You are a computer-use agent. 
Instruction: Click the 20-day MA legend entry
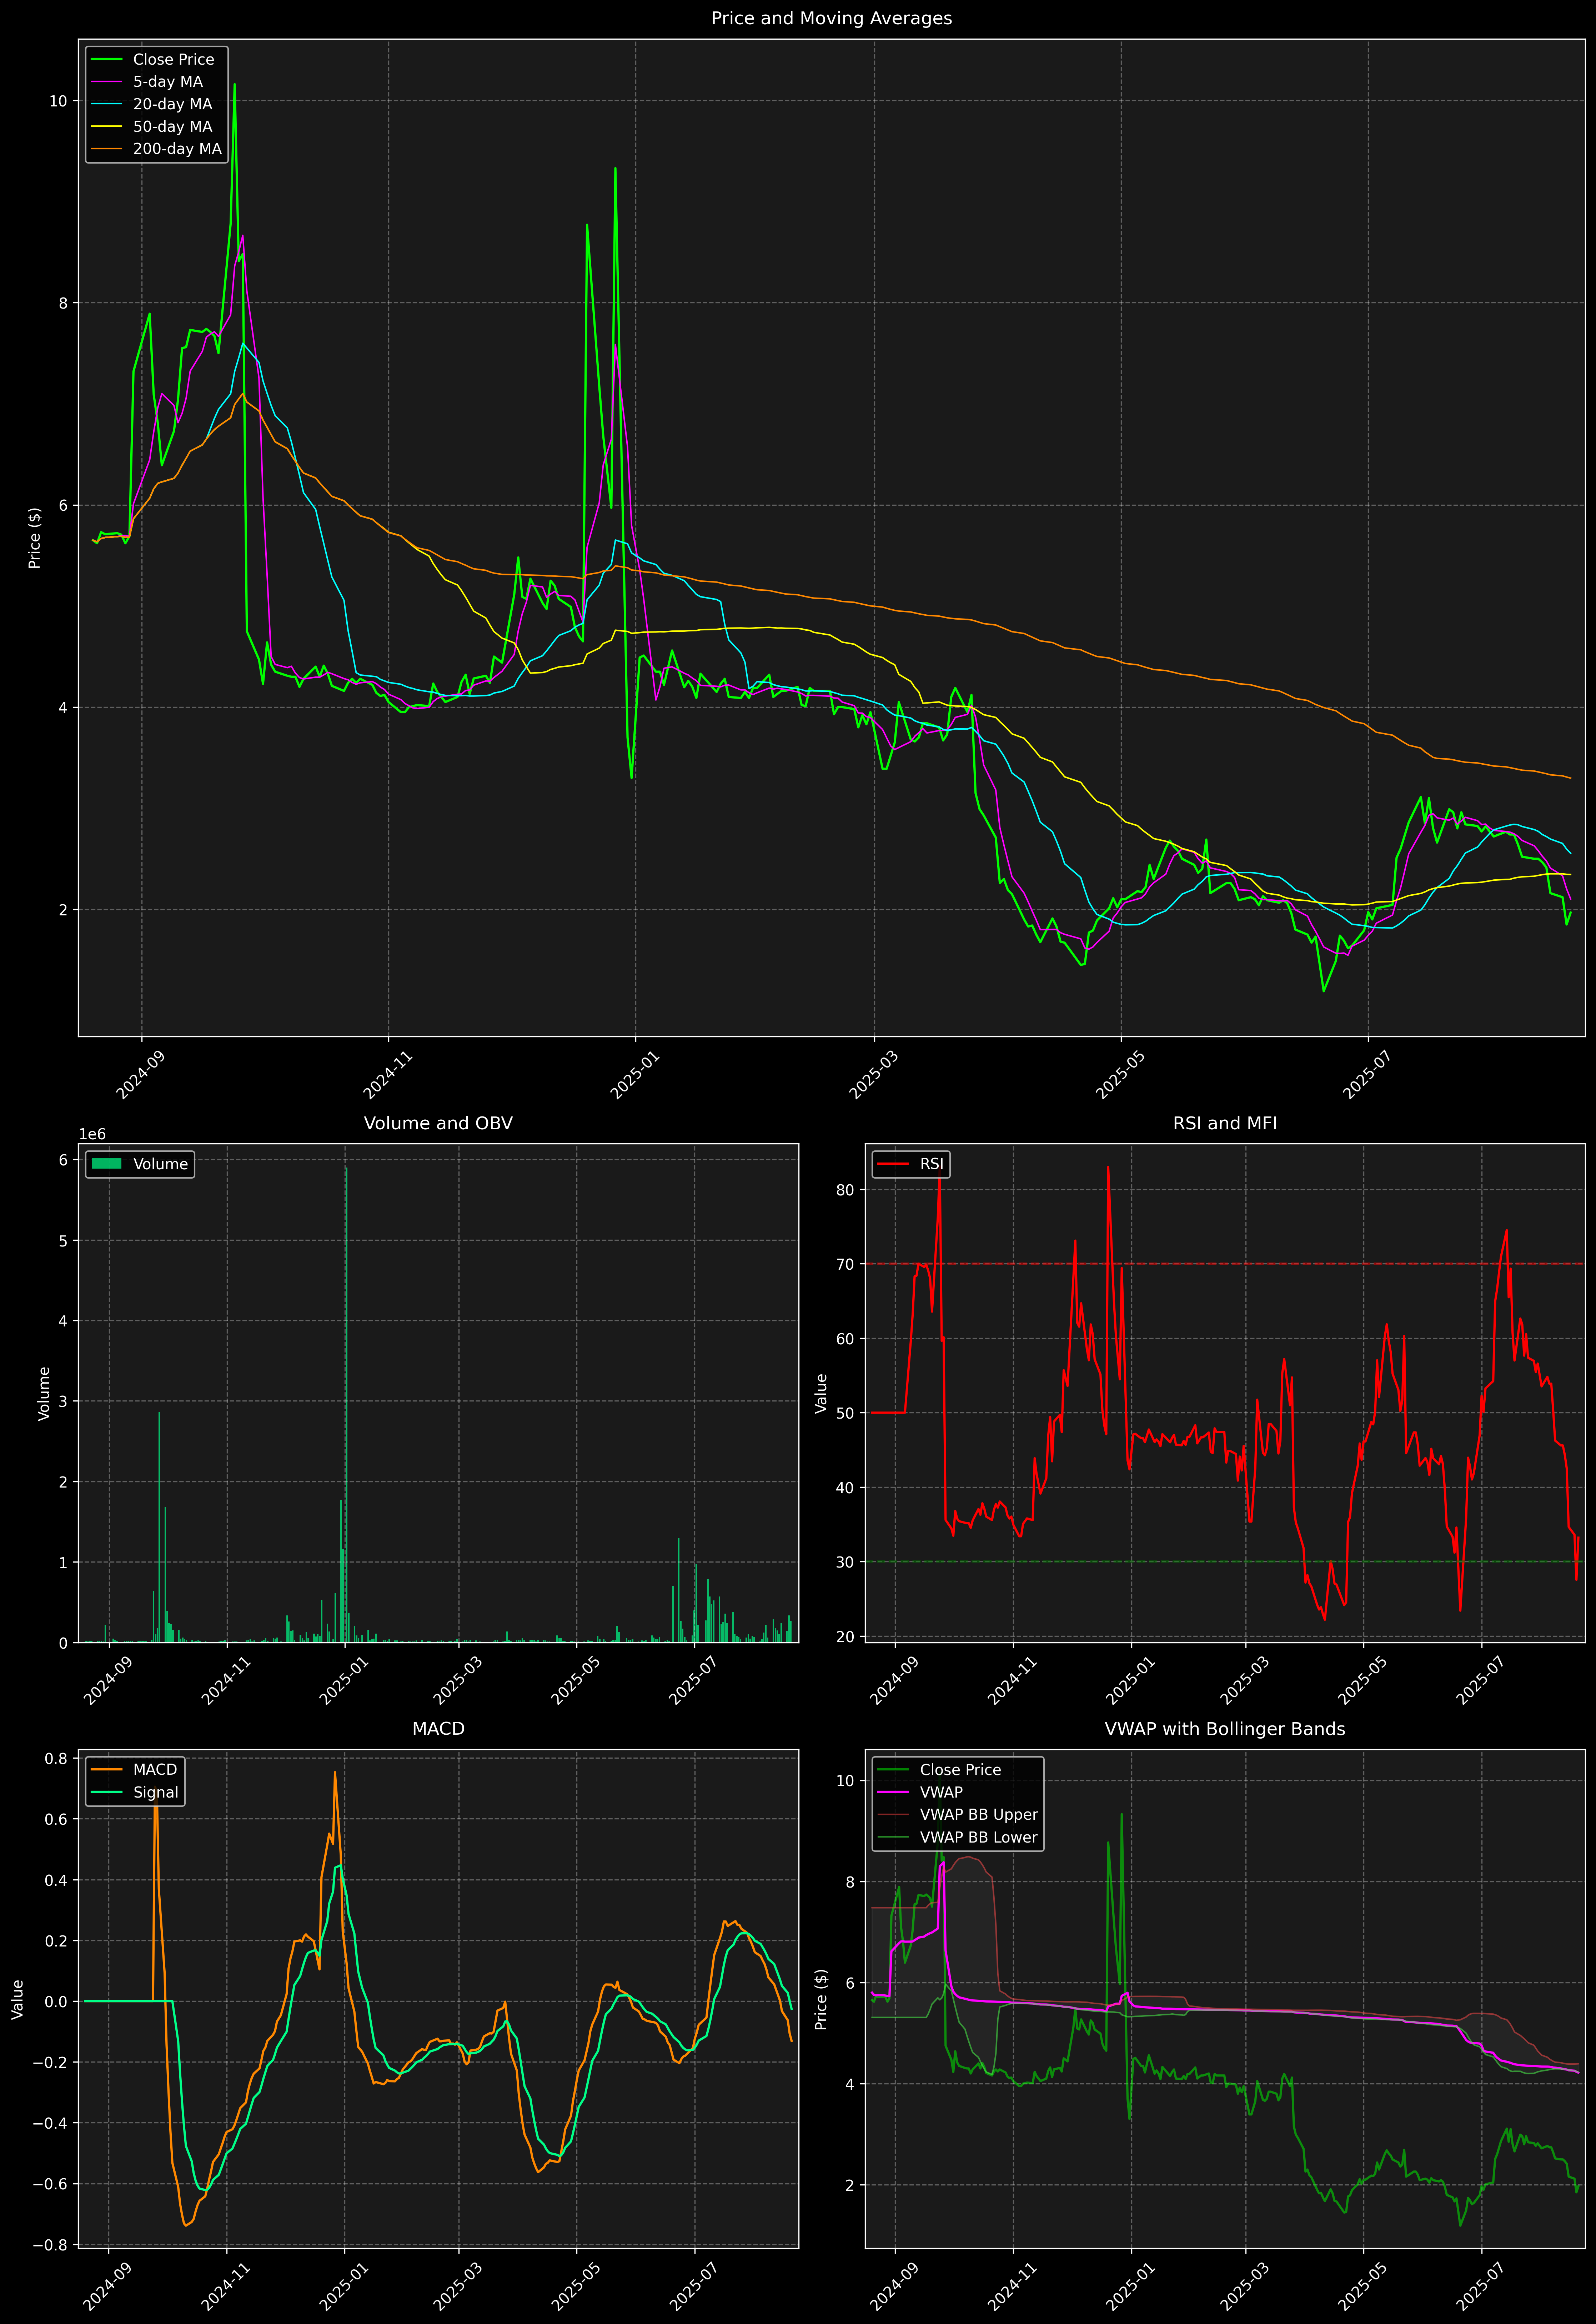tap(172, 104)
